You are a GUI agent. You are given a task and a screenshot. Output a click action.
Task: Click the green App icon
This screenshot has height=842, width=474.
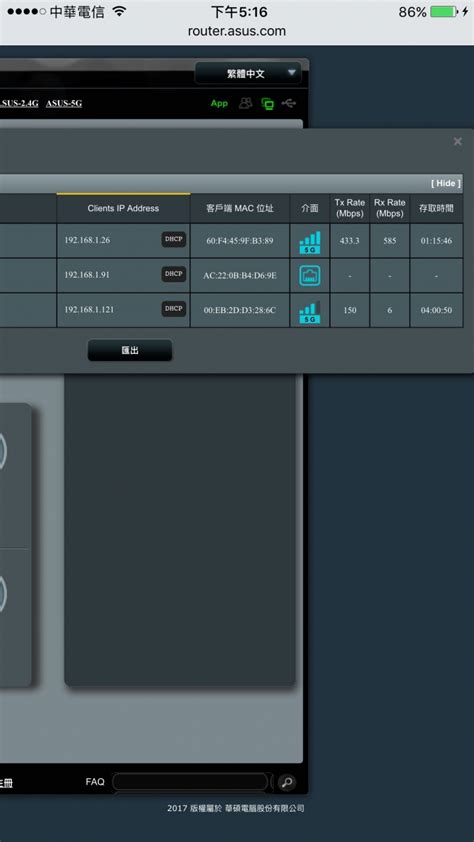[219, 104]
